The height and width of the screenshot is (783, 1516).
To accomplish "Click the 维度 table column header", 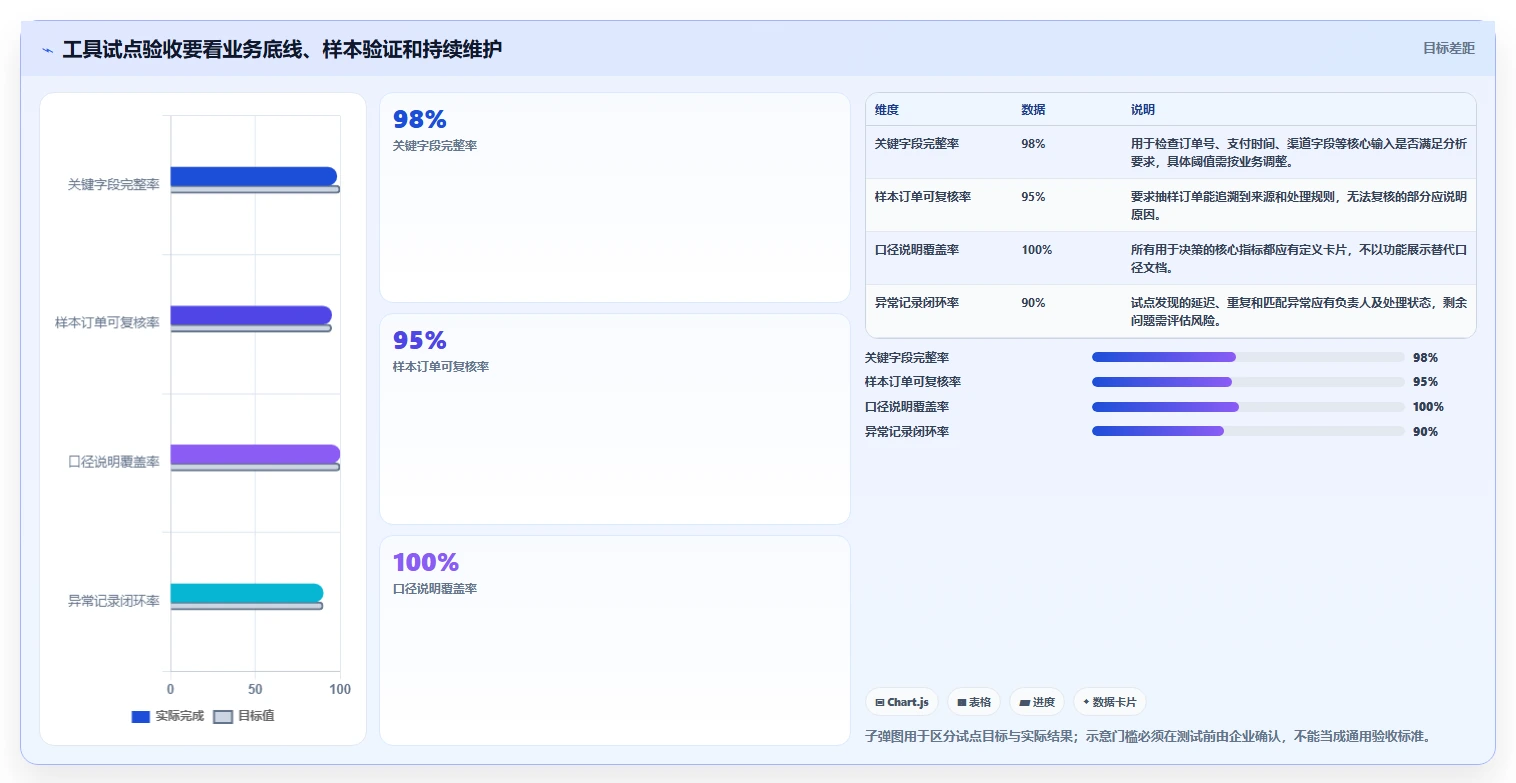I will (x=887, y=110).
